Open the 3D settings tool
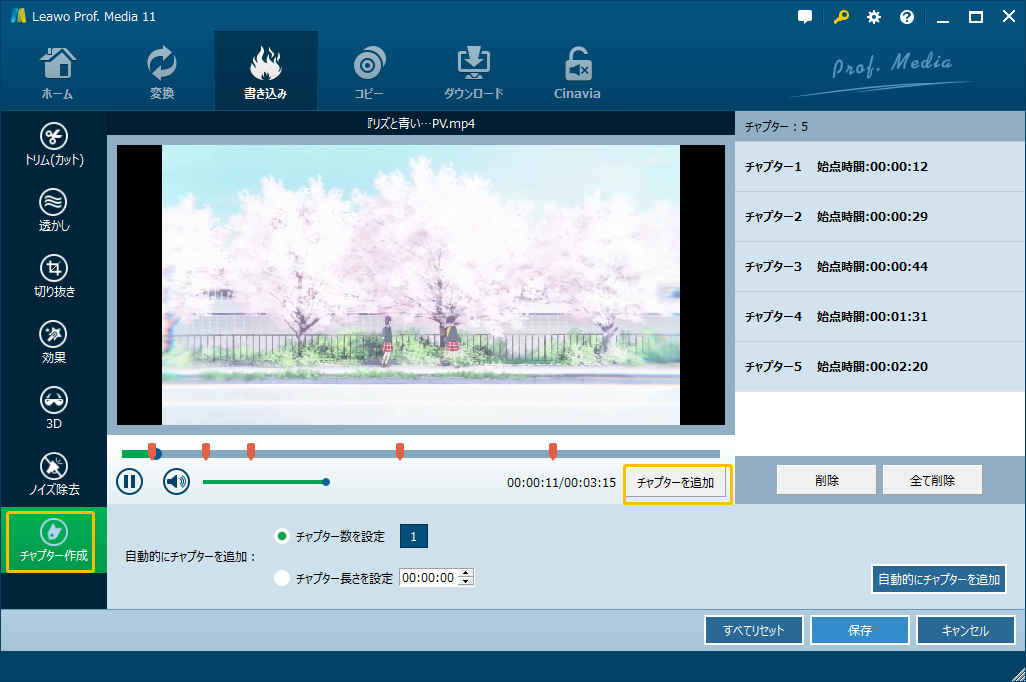The width and height of the screenshot is (1026, 682). coord(54,408)
